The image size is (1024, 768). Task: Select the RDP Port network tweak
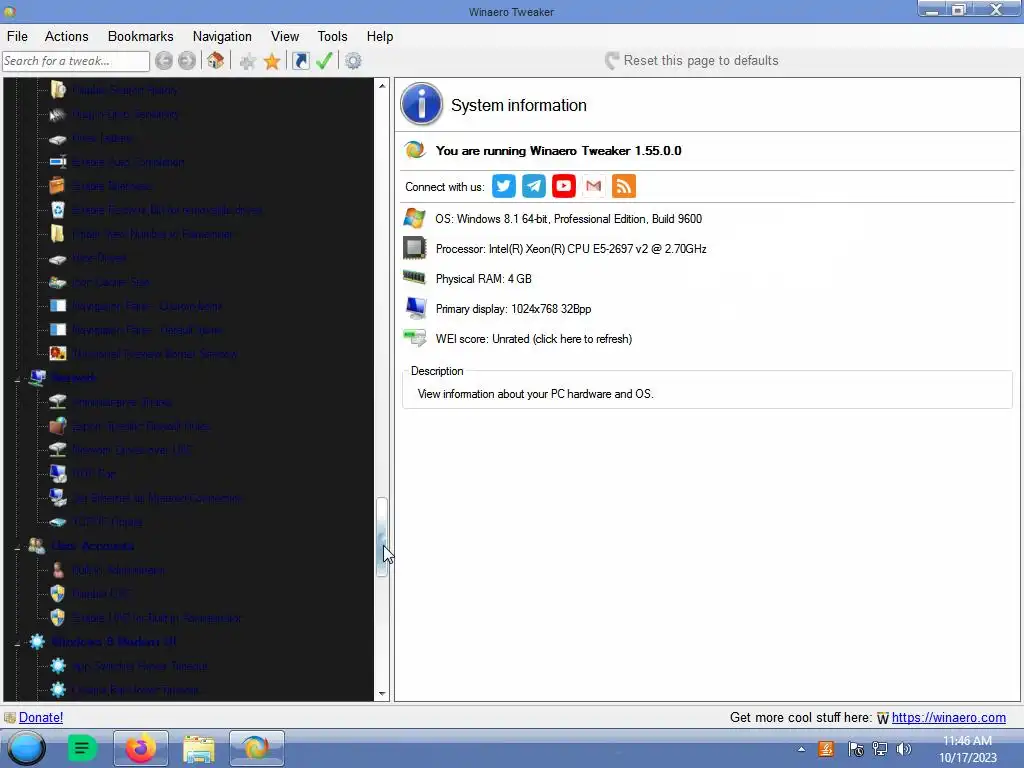tap(93, 474)
